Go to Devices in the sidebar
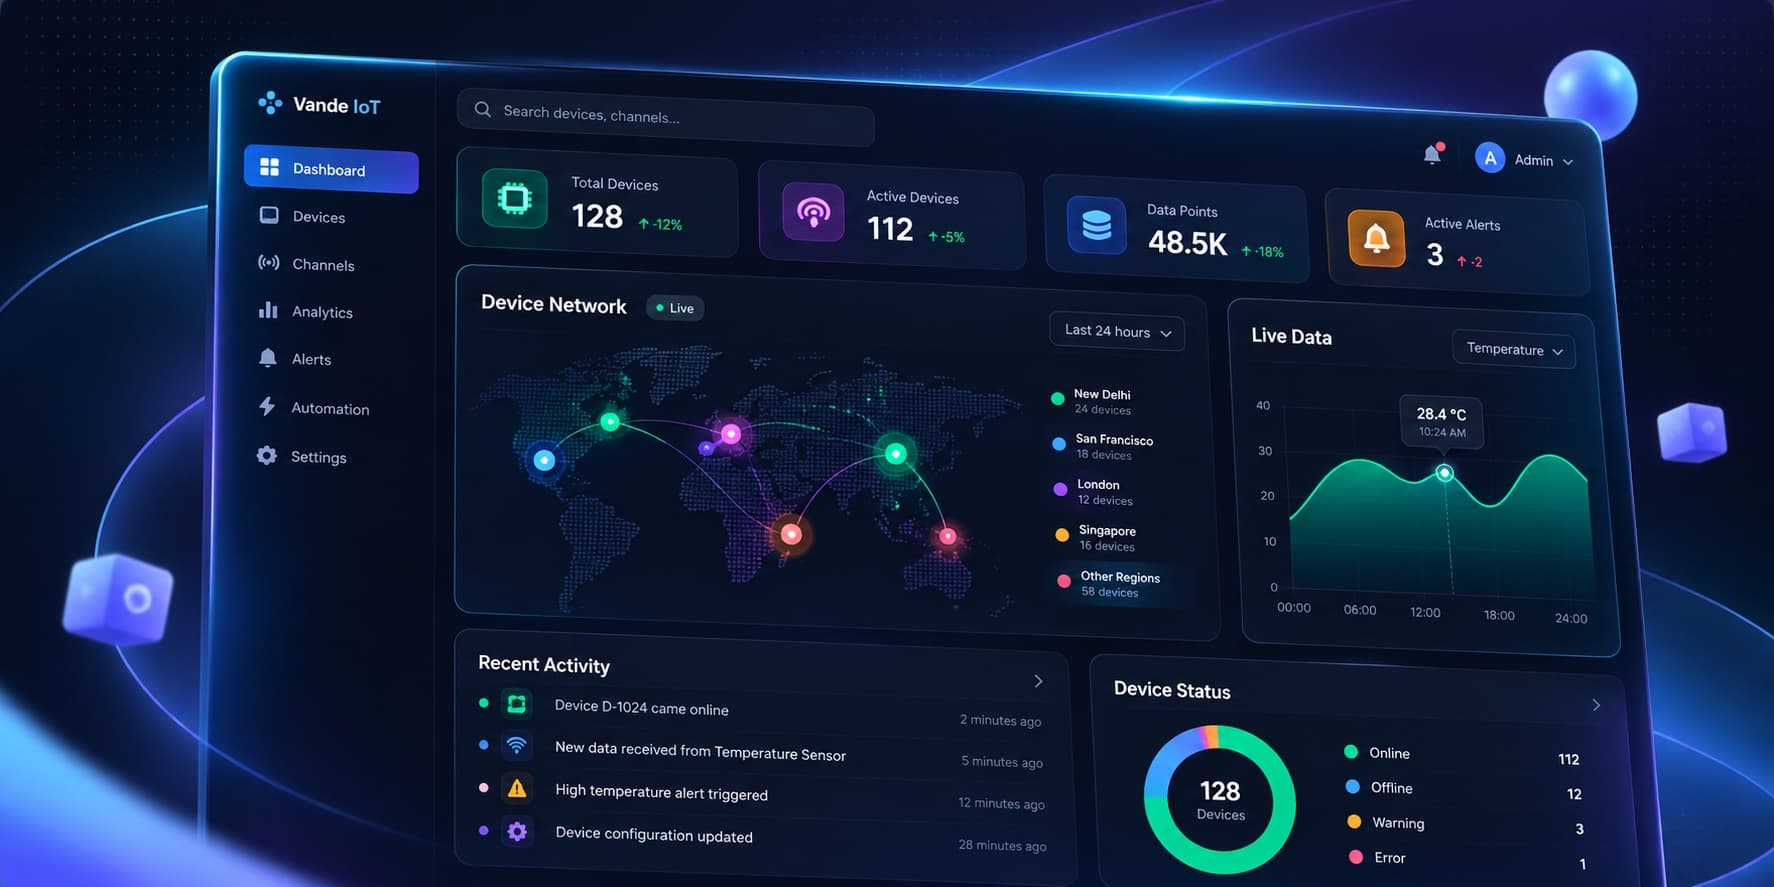Image resolution: width=1774 pixels, height=887 pixels. click(x=318, y=216)
